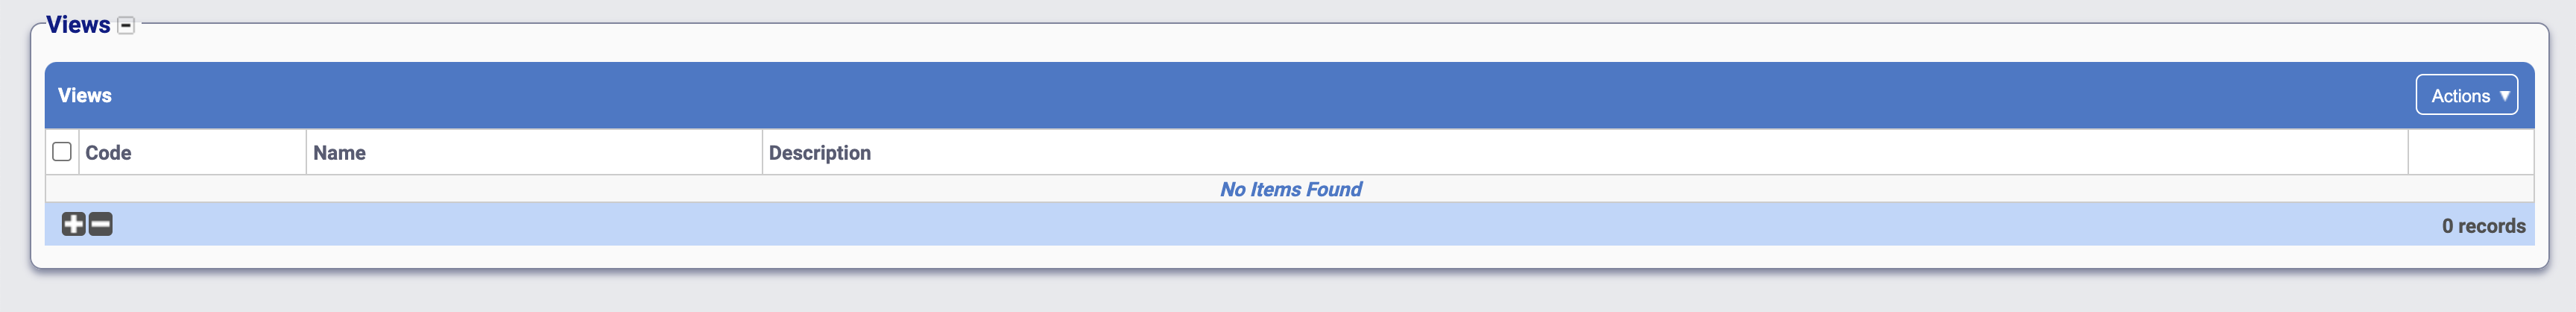2576x312 pixels.
Task: Sort by the Code column header
Action: tap(108, 153)
